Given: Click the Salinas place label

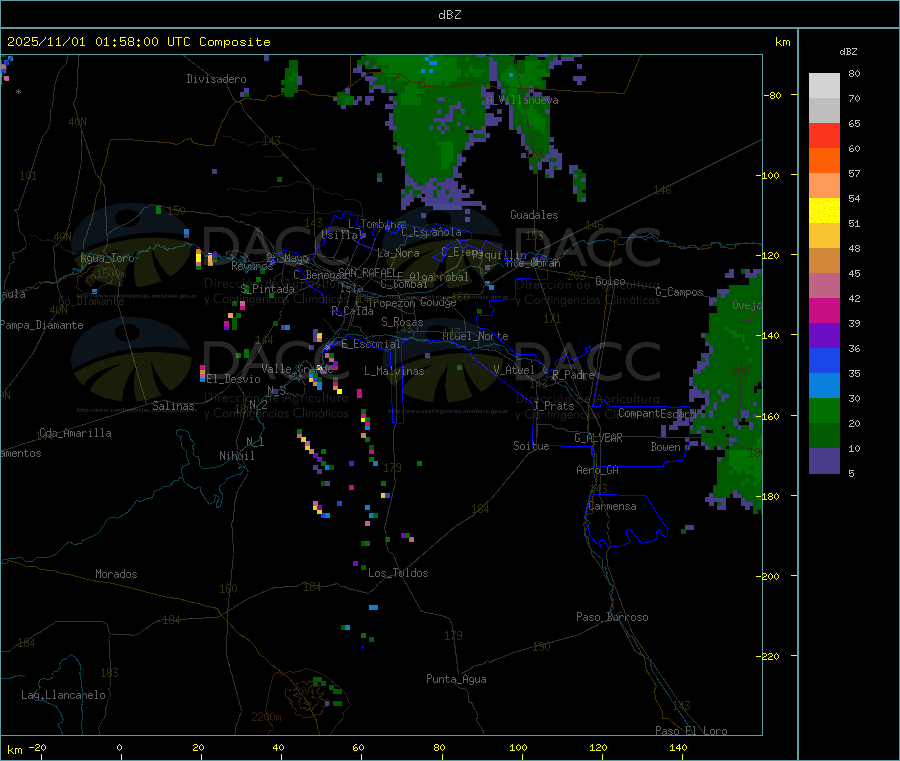Looking at the screenshot, I should (x=173, y=406).
